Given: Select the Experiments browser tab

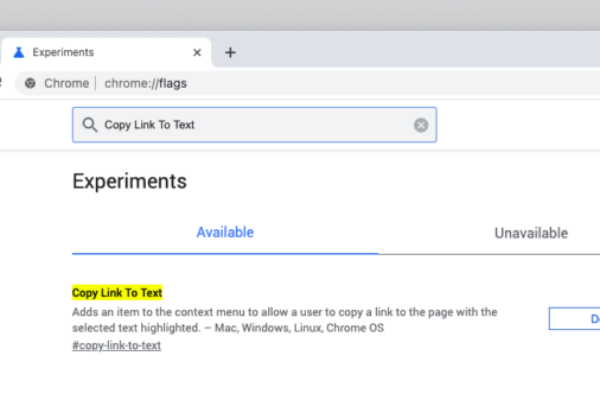Looking at the screenshot, I should pyautogui.click(x=106, y=52).
